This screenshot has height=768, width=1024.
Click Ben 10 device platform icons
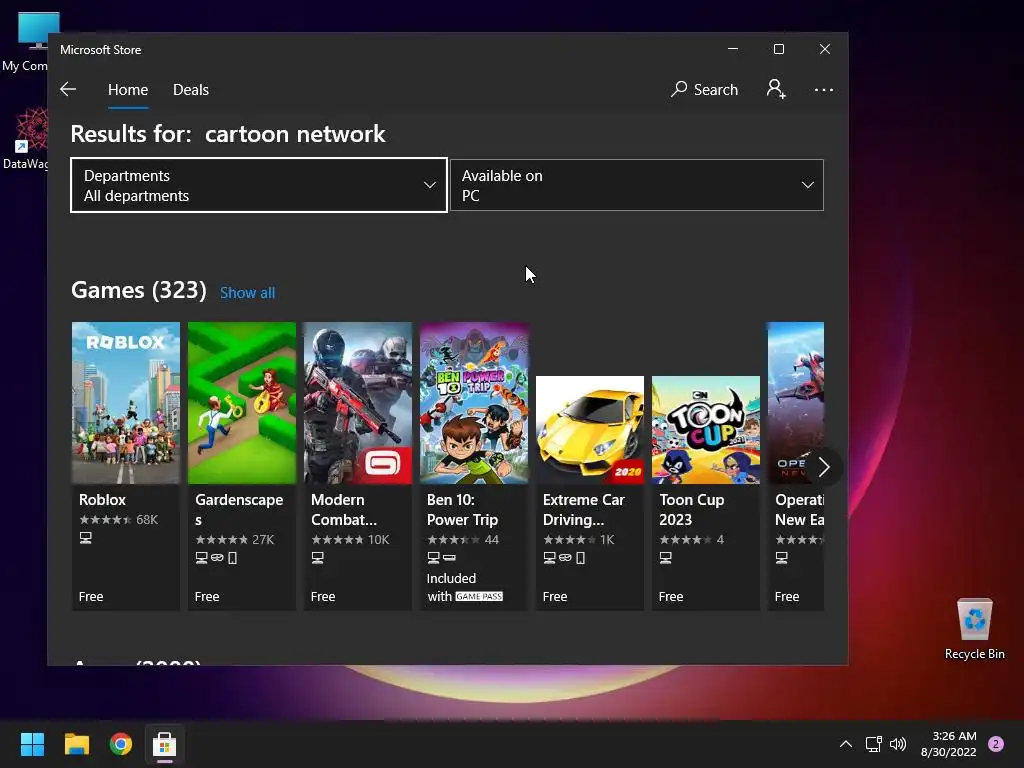pyautogui.click(x=441, y=558)
